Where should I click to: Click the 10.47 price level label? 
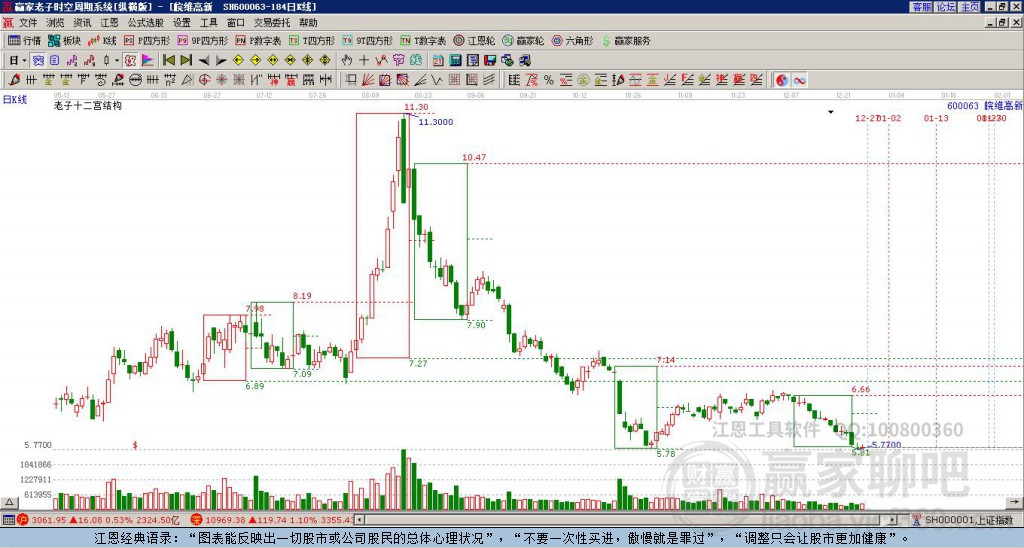pyautogui.click(x=474, y=157)
